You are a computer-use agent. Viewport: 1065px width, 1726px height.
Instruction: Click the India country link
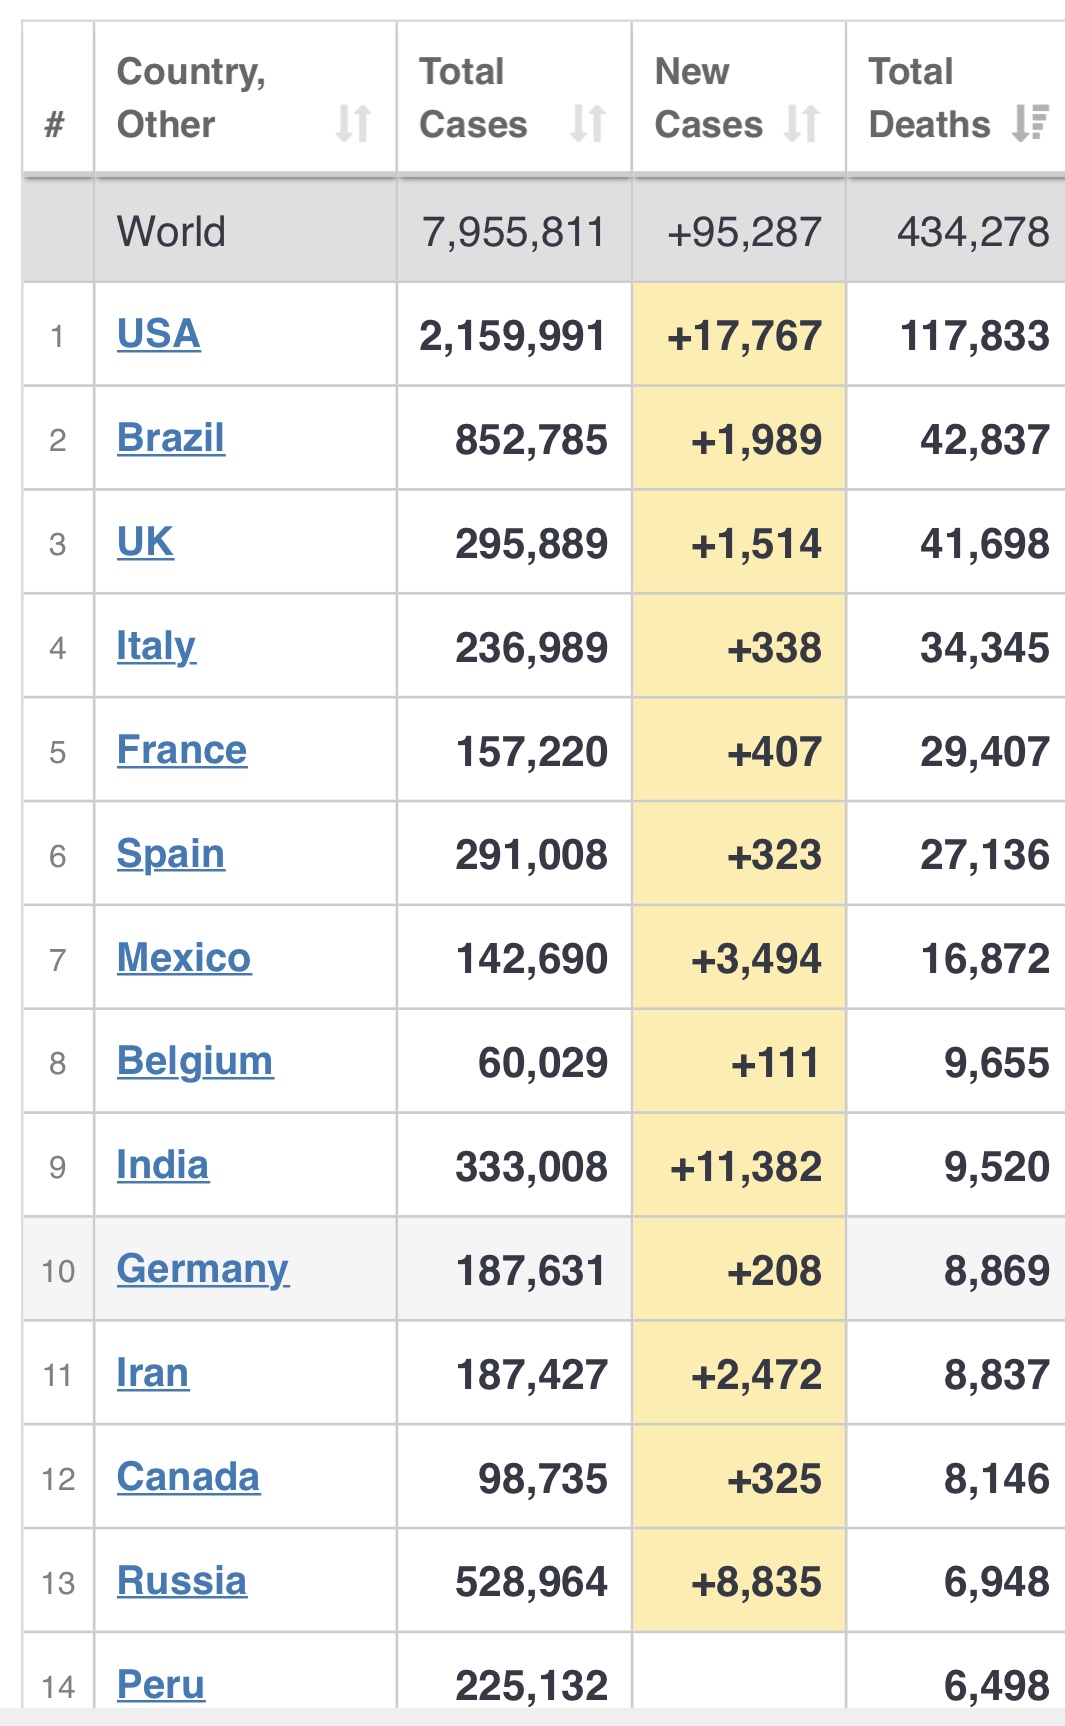click(x=162, y=1165)
